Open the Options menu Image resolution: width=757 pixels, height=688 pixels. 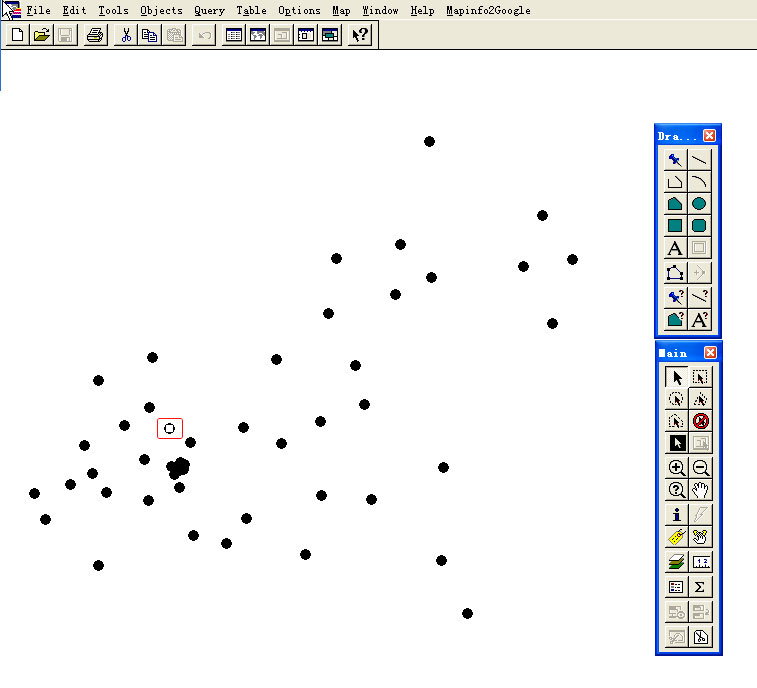point(299,10)
